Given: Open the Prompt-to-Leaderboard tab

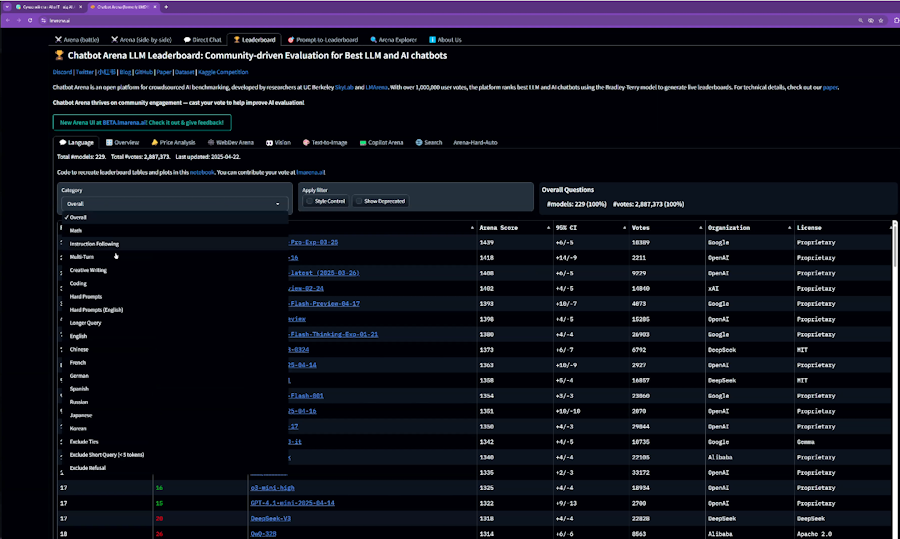Looking at the screenshot, I should coord(323,40).
